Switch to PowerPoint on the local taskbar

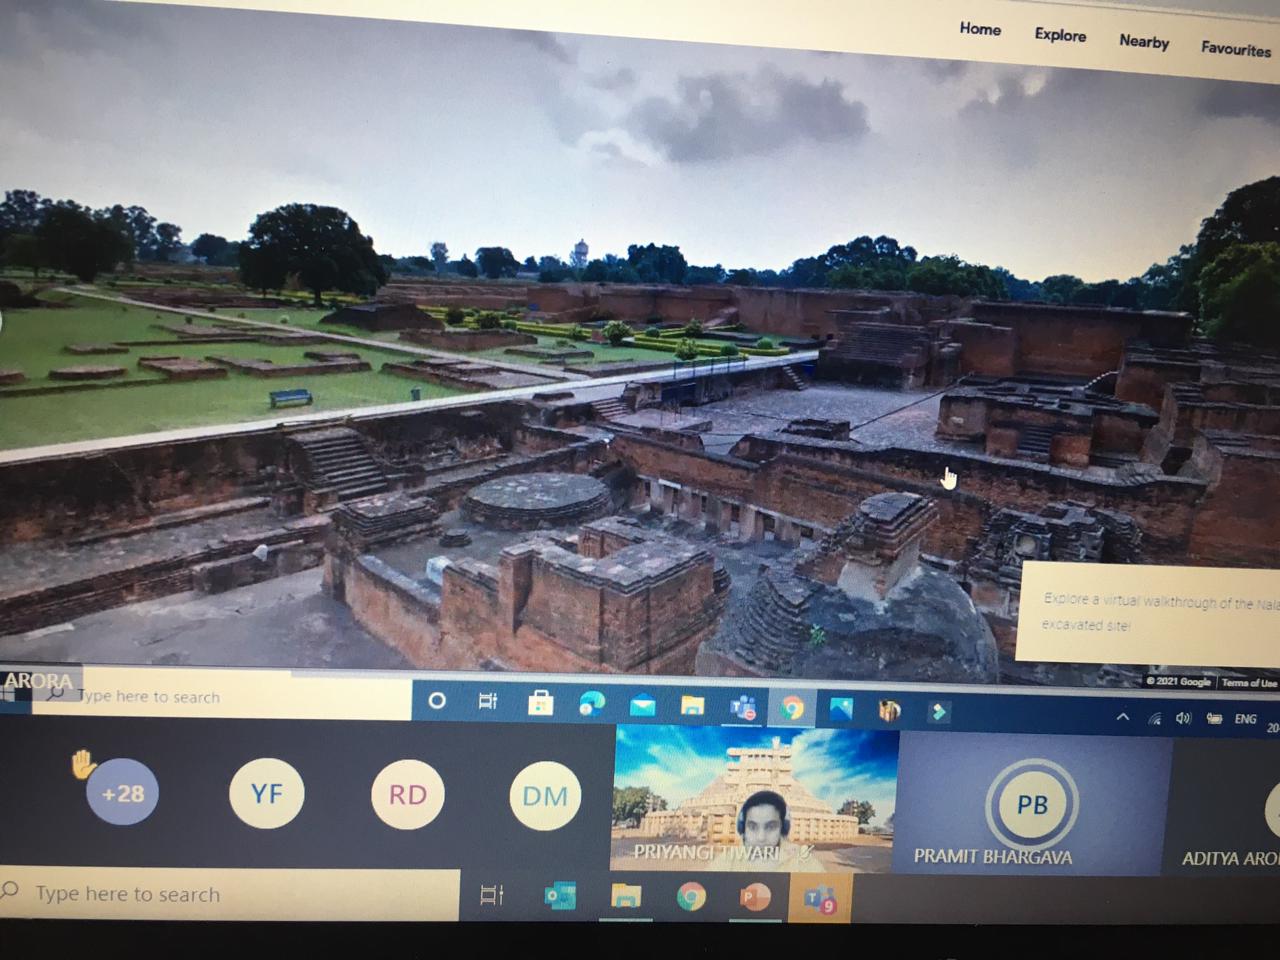(755, 897)
